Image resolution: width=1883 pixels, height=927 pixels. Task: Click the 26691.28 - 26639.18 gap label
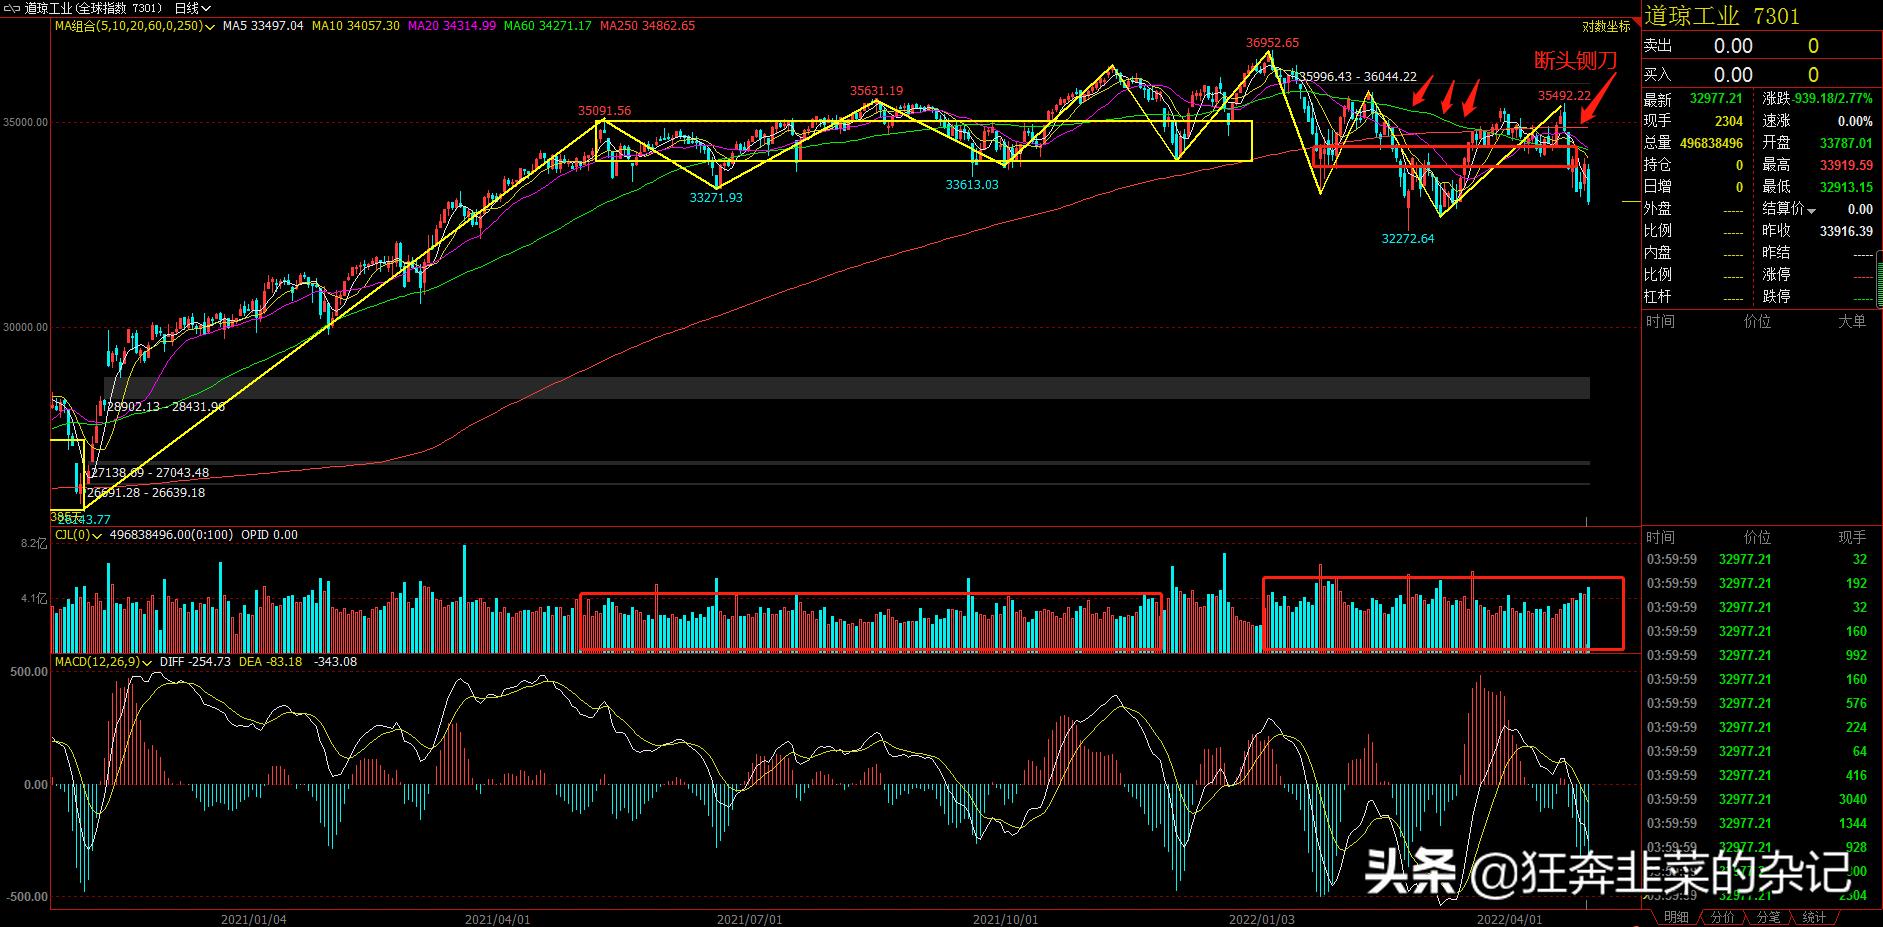tap(145, 493)
